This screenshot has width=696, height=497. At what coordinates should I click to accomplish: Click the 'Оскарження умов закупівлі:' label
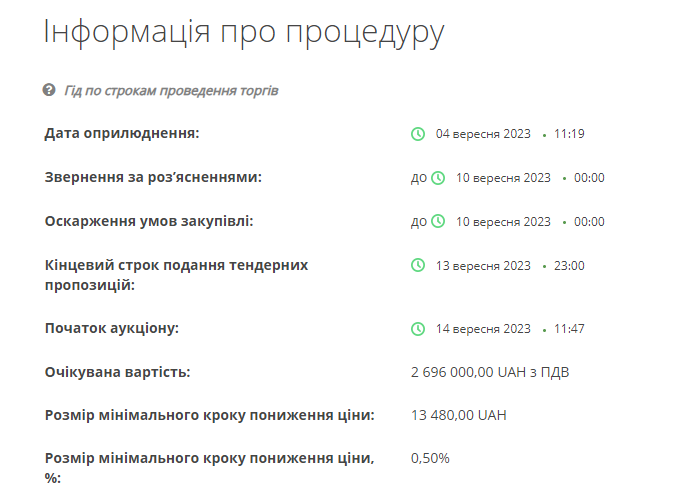pyautogui.click(x=149, y=221)
